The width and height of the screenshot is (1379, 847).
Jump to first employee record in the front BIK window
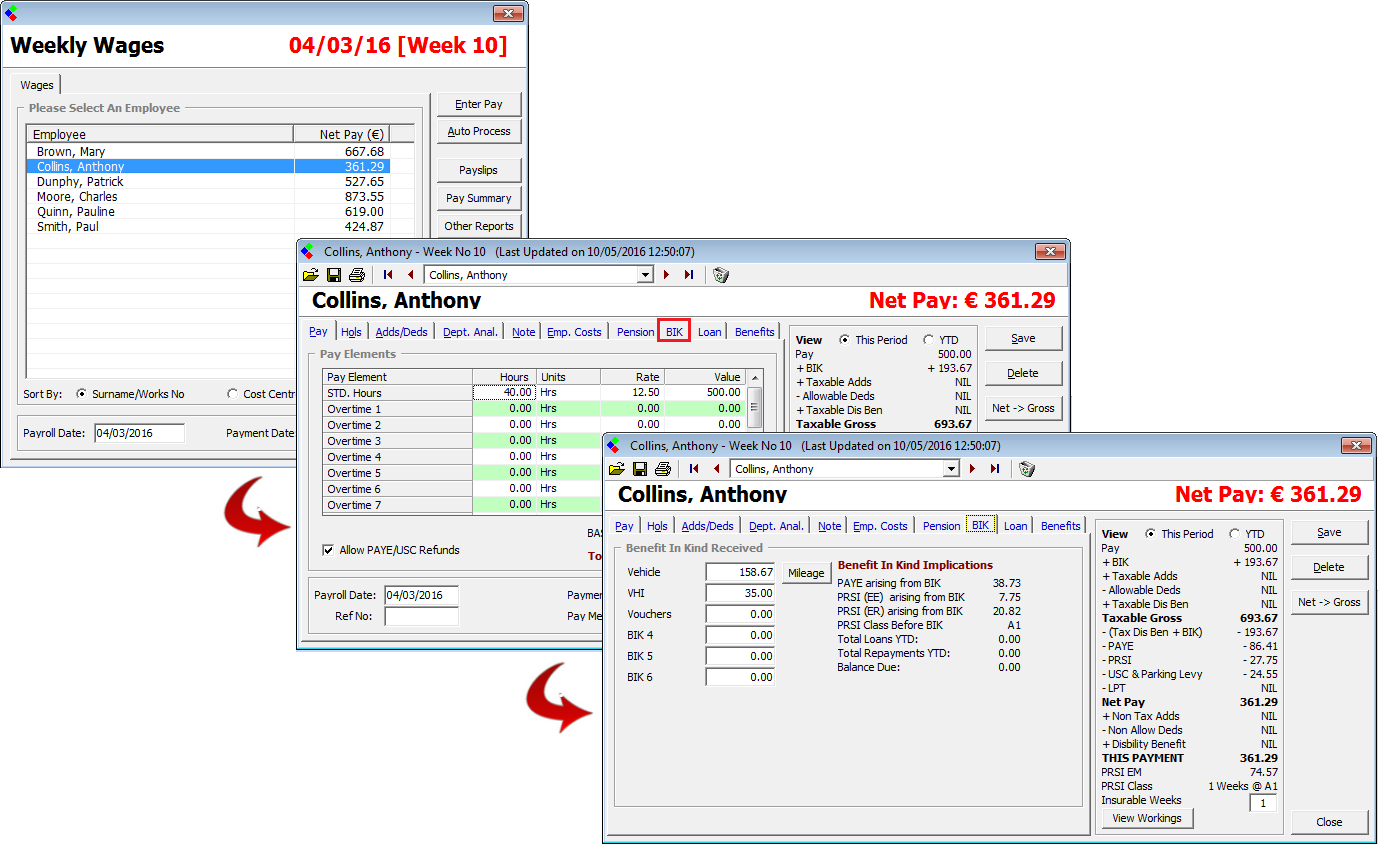(694, 469)
